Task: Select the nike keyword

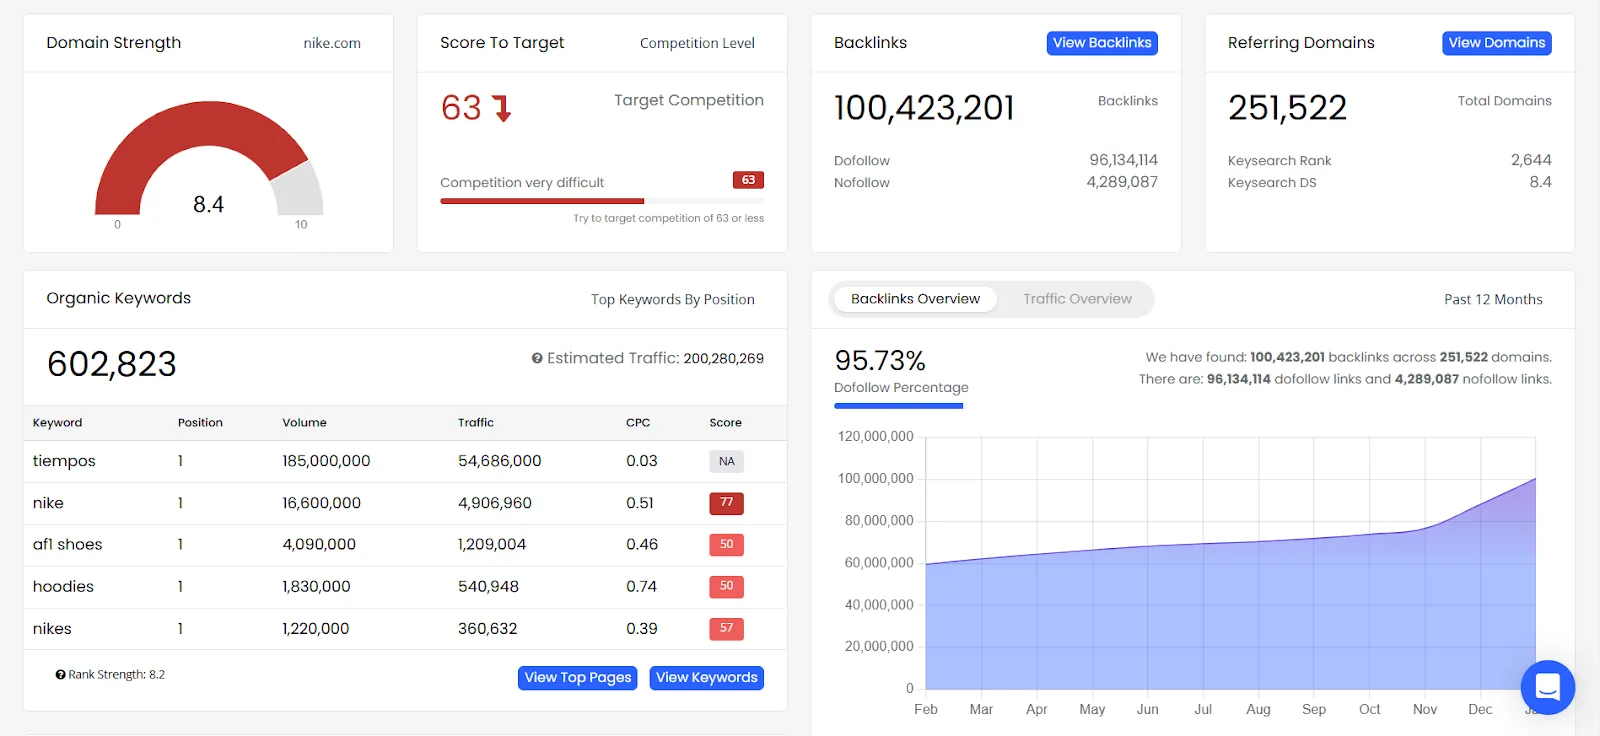Action: click(x=48, y=503)
